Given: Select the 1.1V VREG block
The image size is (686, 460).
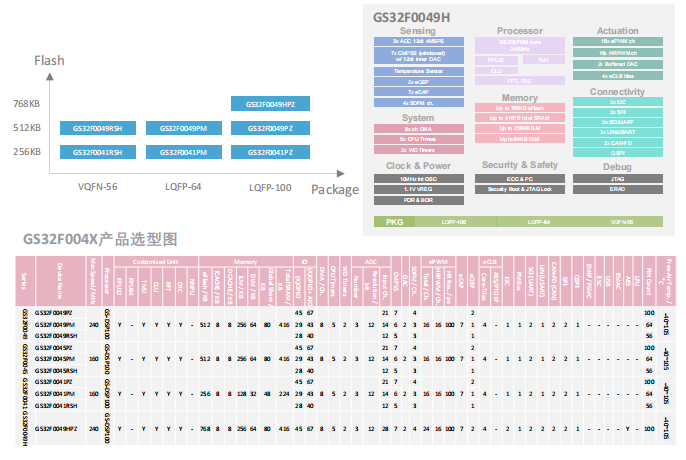Looking at the screenshot, I should tap(419, 190).
